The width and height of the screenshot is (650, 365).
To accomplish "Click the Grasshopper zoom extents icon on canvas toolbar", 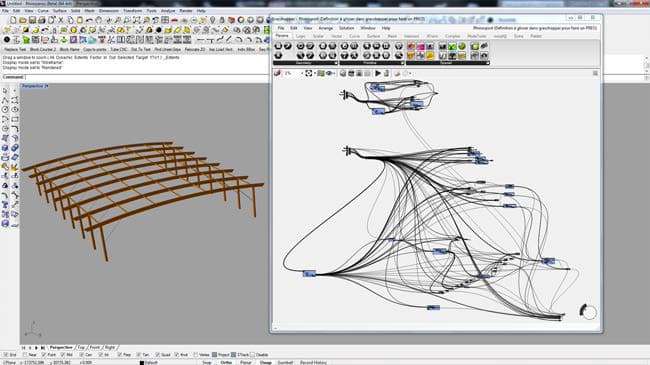I will click(x=309, y=73).
